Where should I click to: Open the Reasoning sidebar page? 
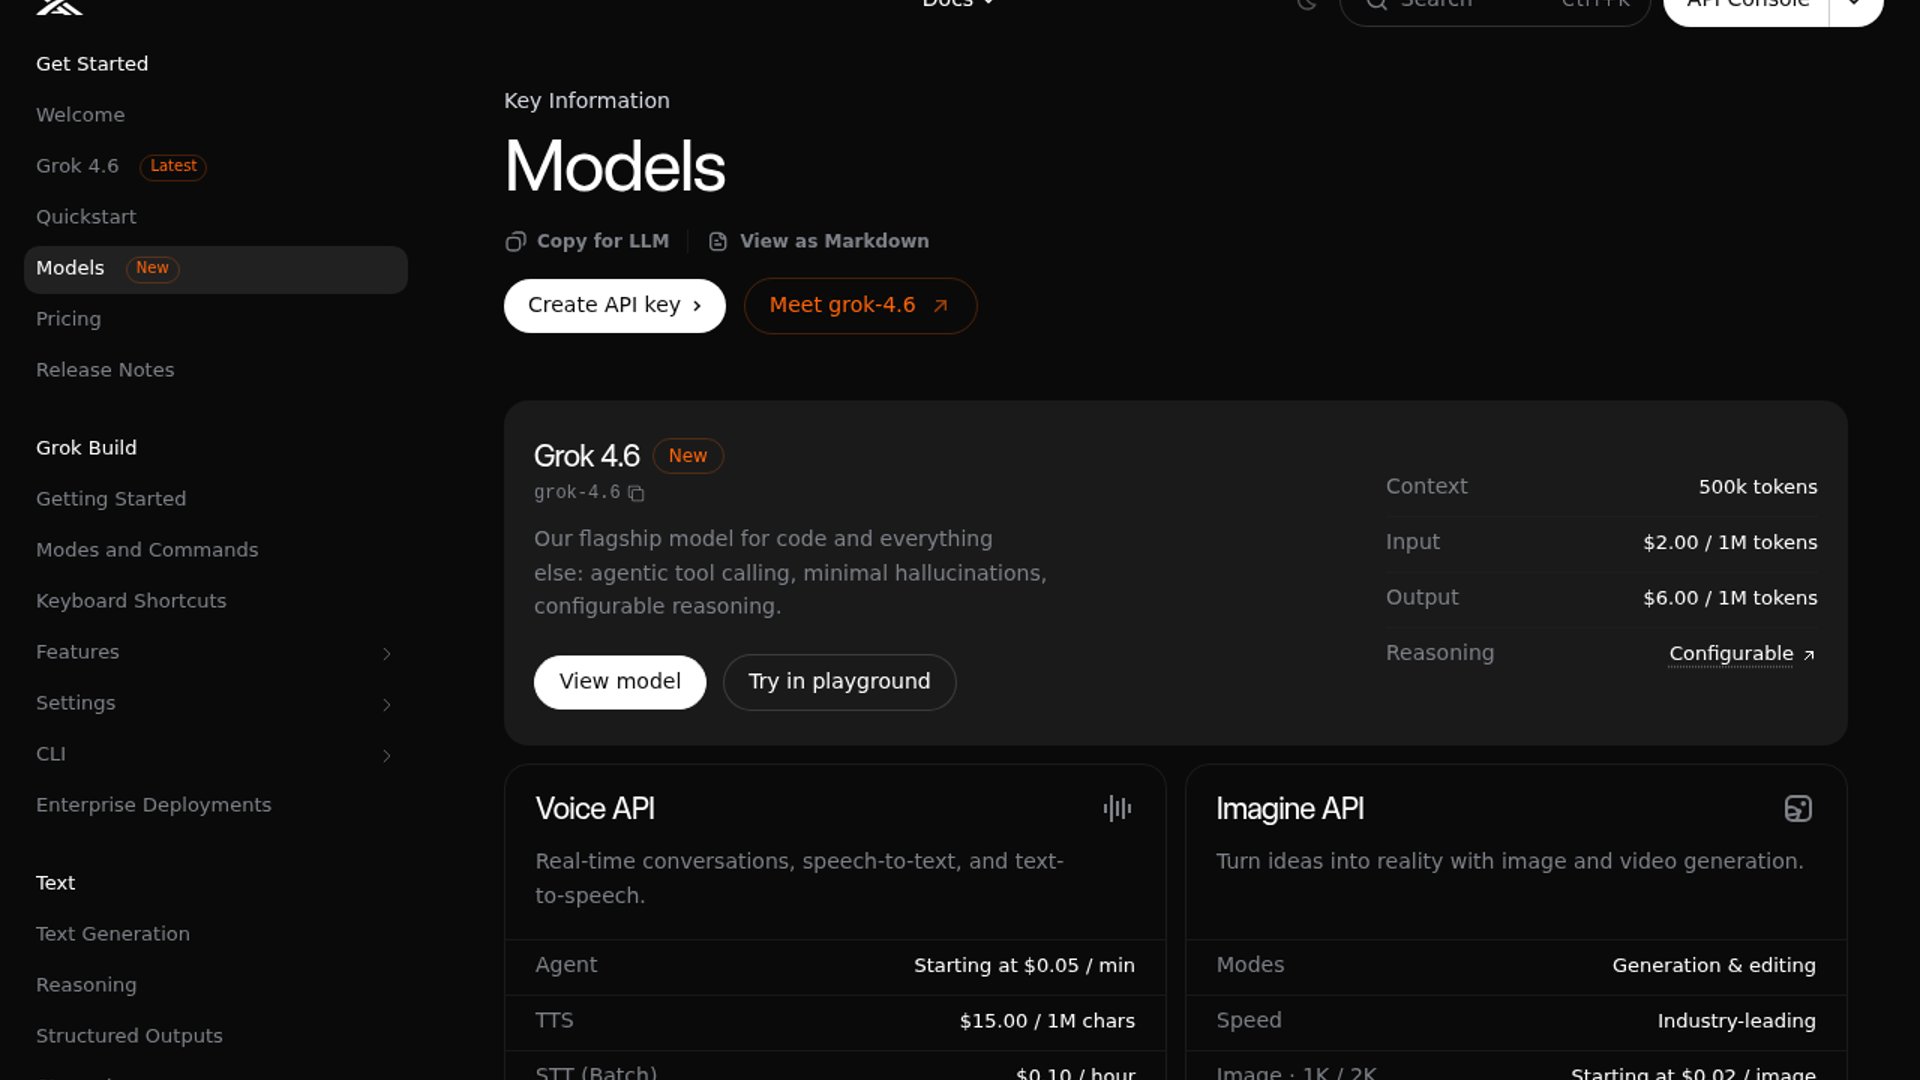(x=86, y=985)
